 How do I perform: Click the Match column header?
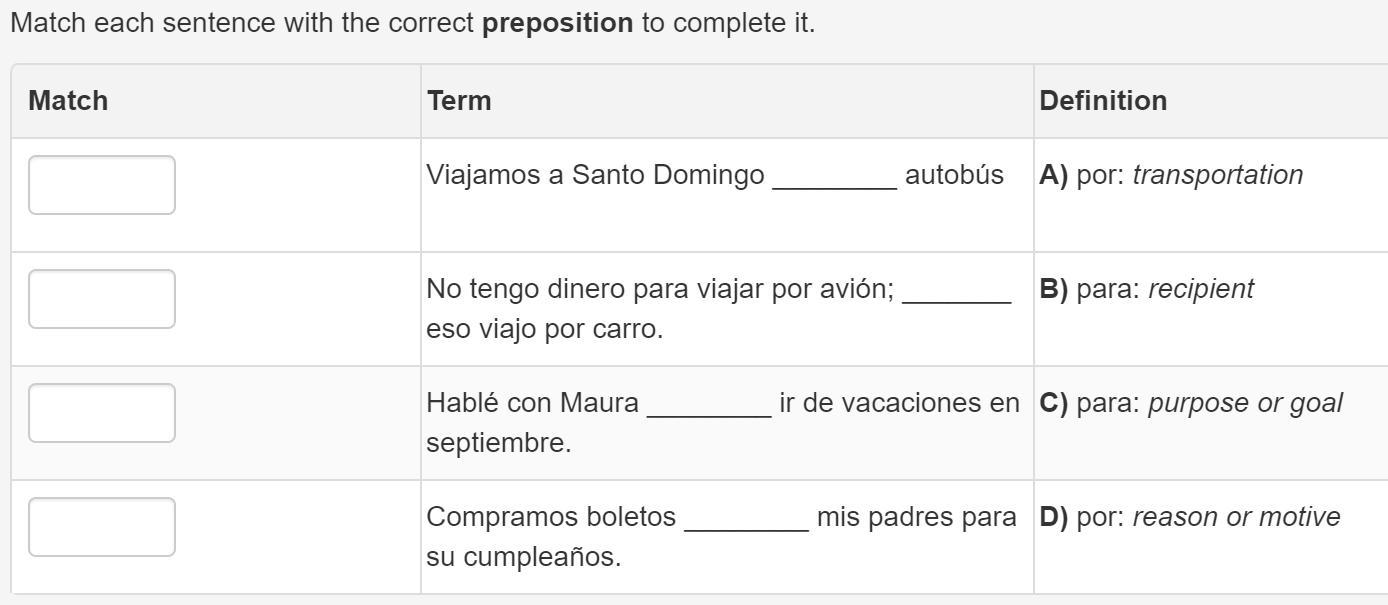pos(68,101)
